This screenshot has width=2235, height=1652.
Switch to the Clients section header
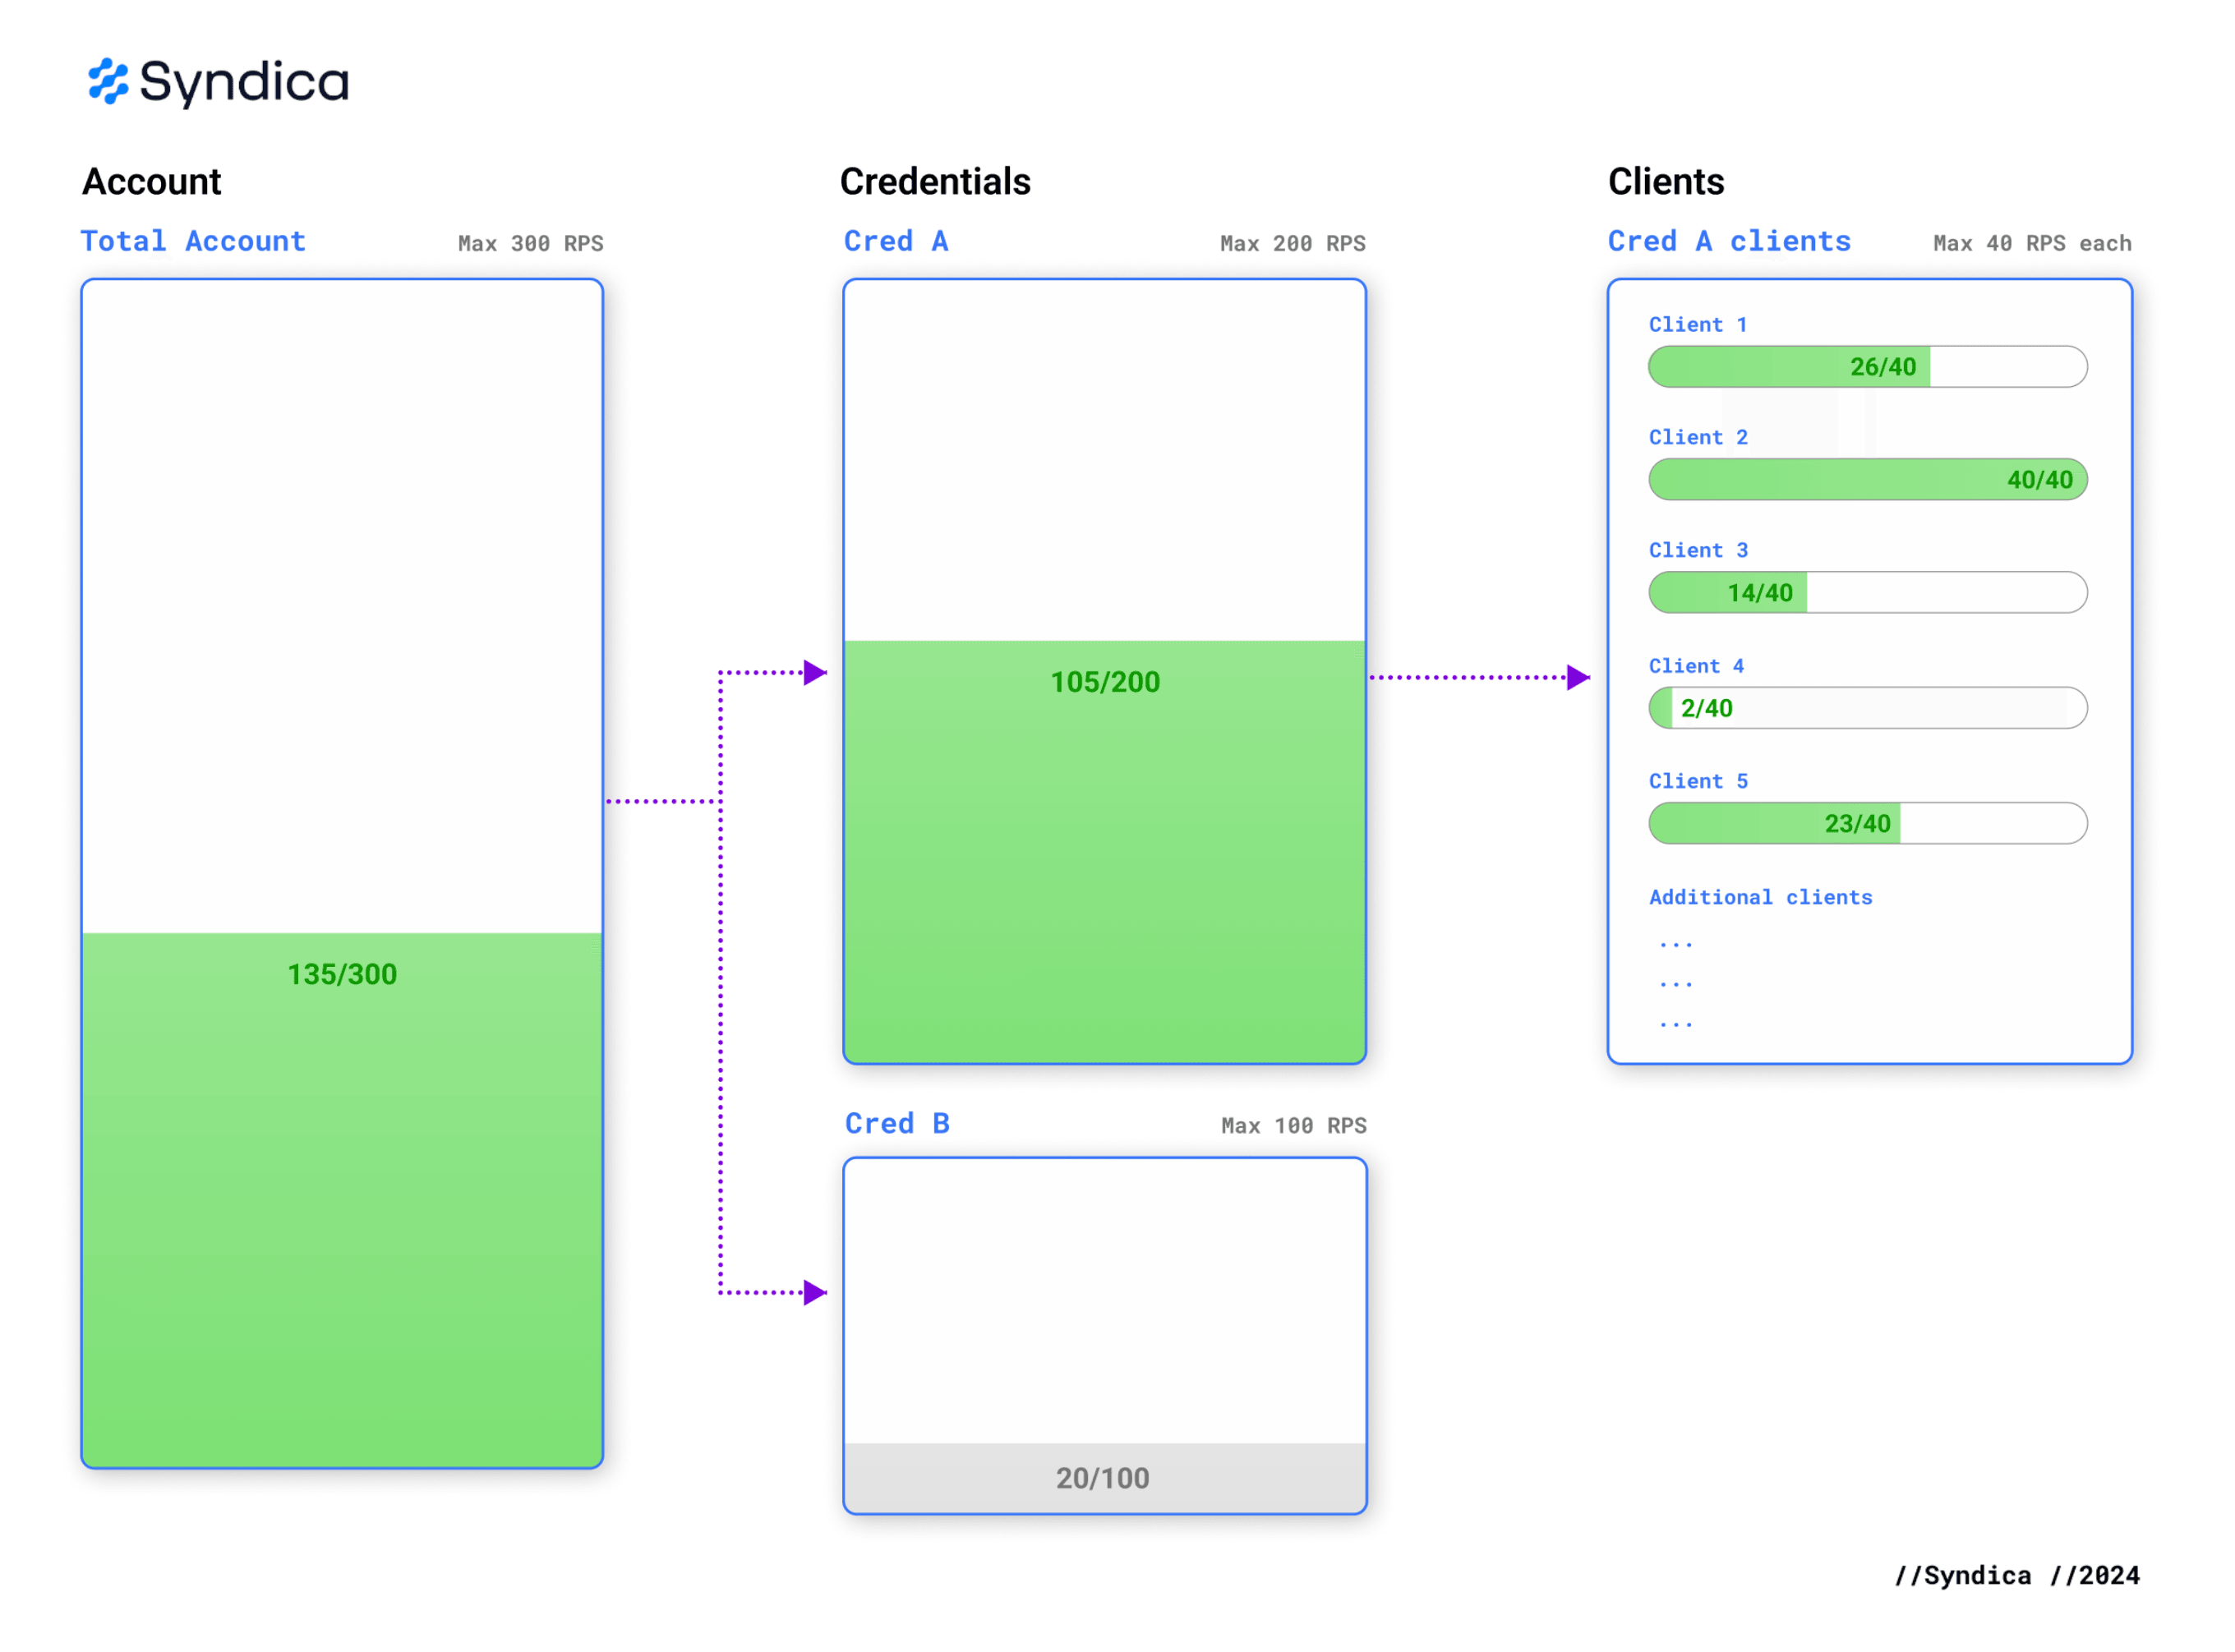coord(1666,181)
